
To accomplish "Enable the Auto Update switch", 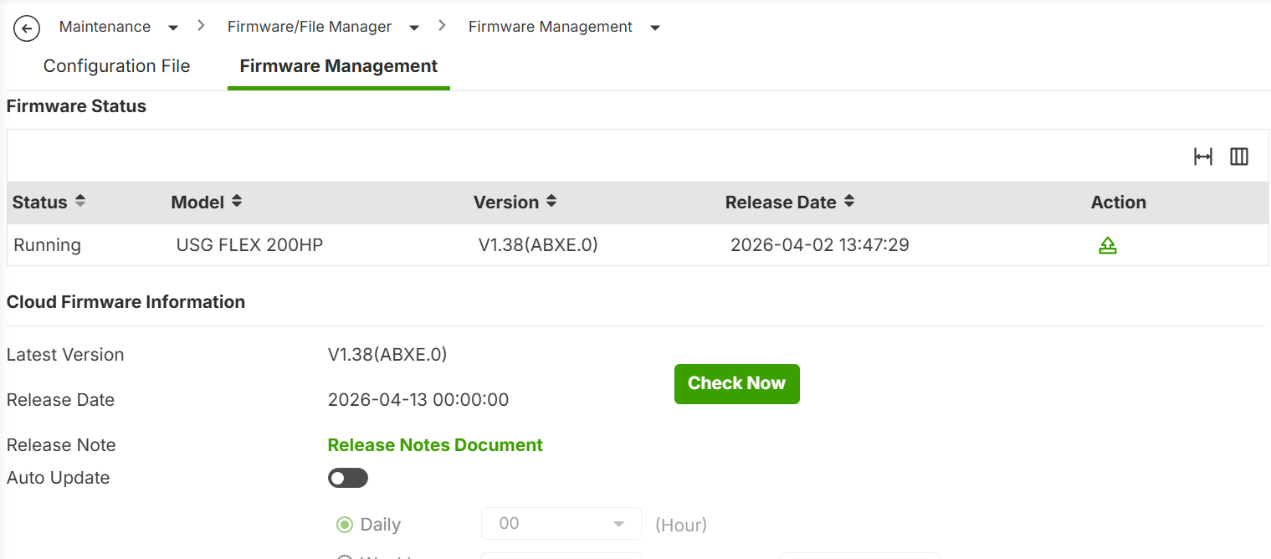I will 348,478.
